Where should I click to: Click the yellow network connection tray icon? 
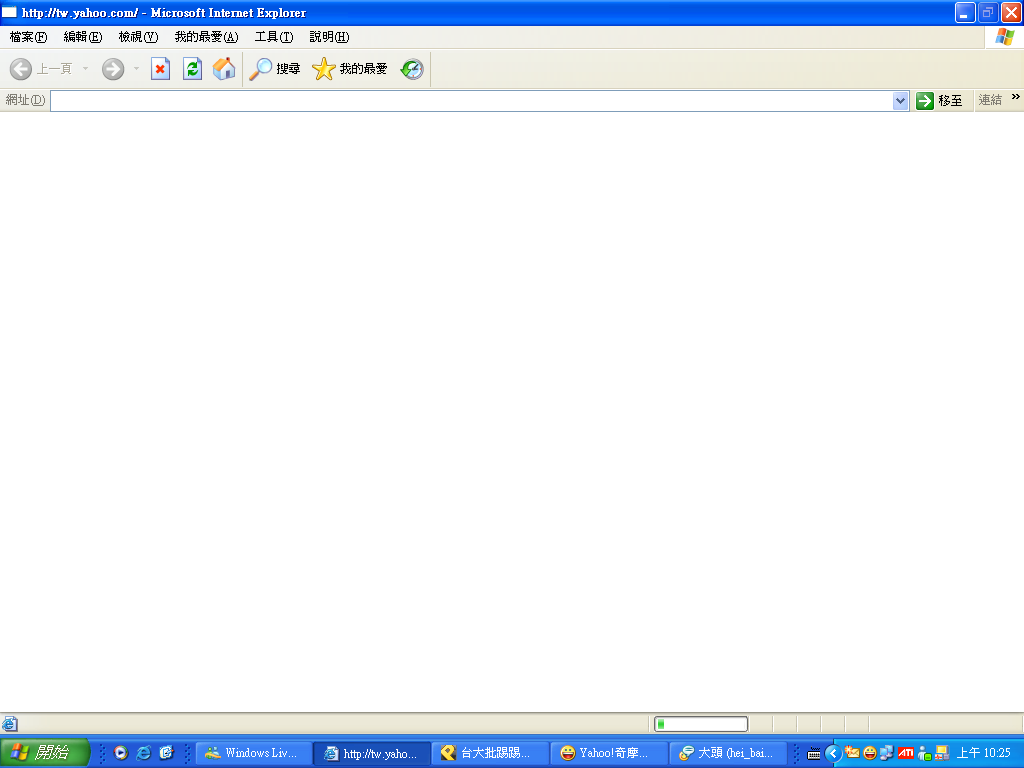click(942, 753)
